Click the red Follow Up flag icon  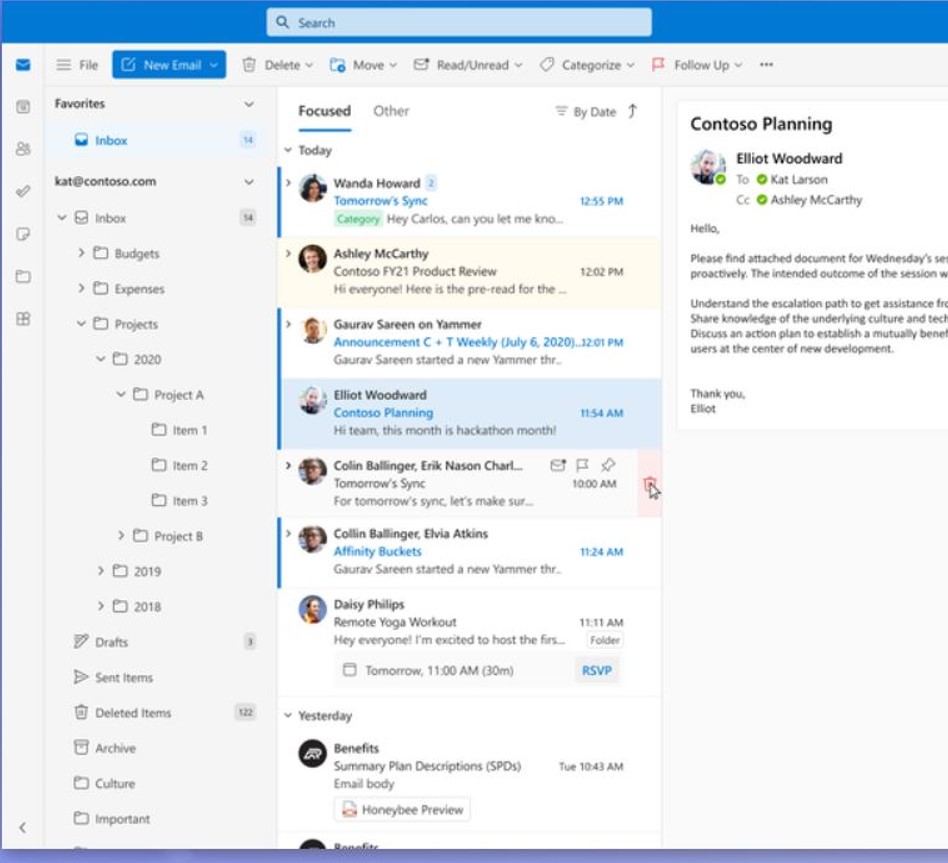[x=658, y=64]
